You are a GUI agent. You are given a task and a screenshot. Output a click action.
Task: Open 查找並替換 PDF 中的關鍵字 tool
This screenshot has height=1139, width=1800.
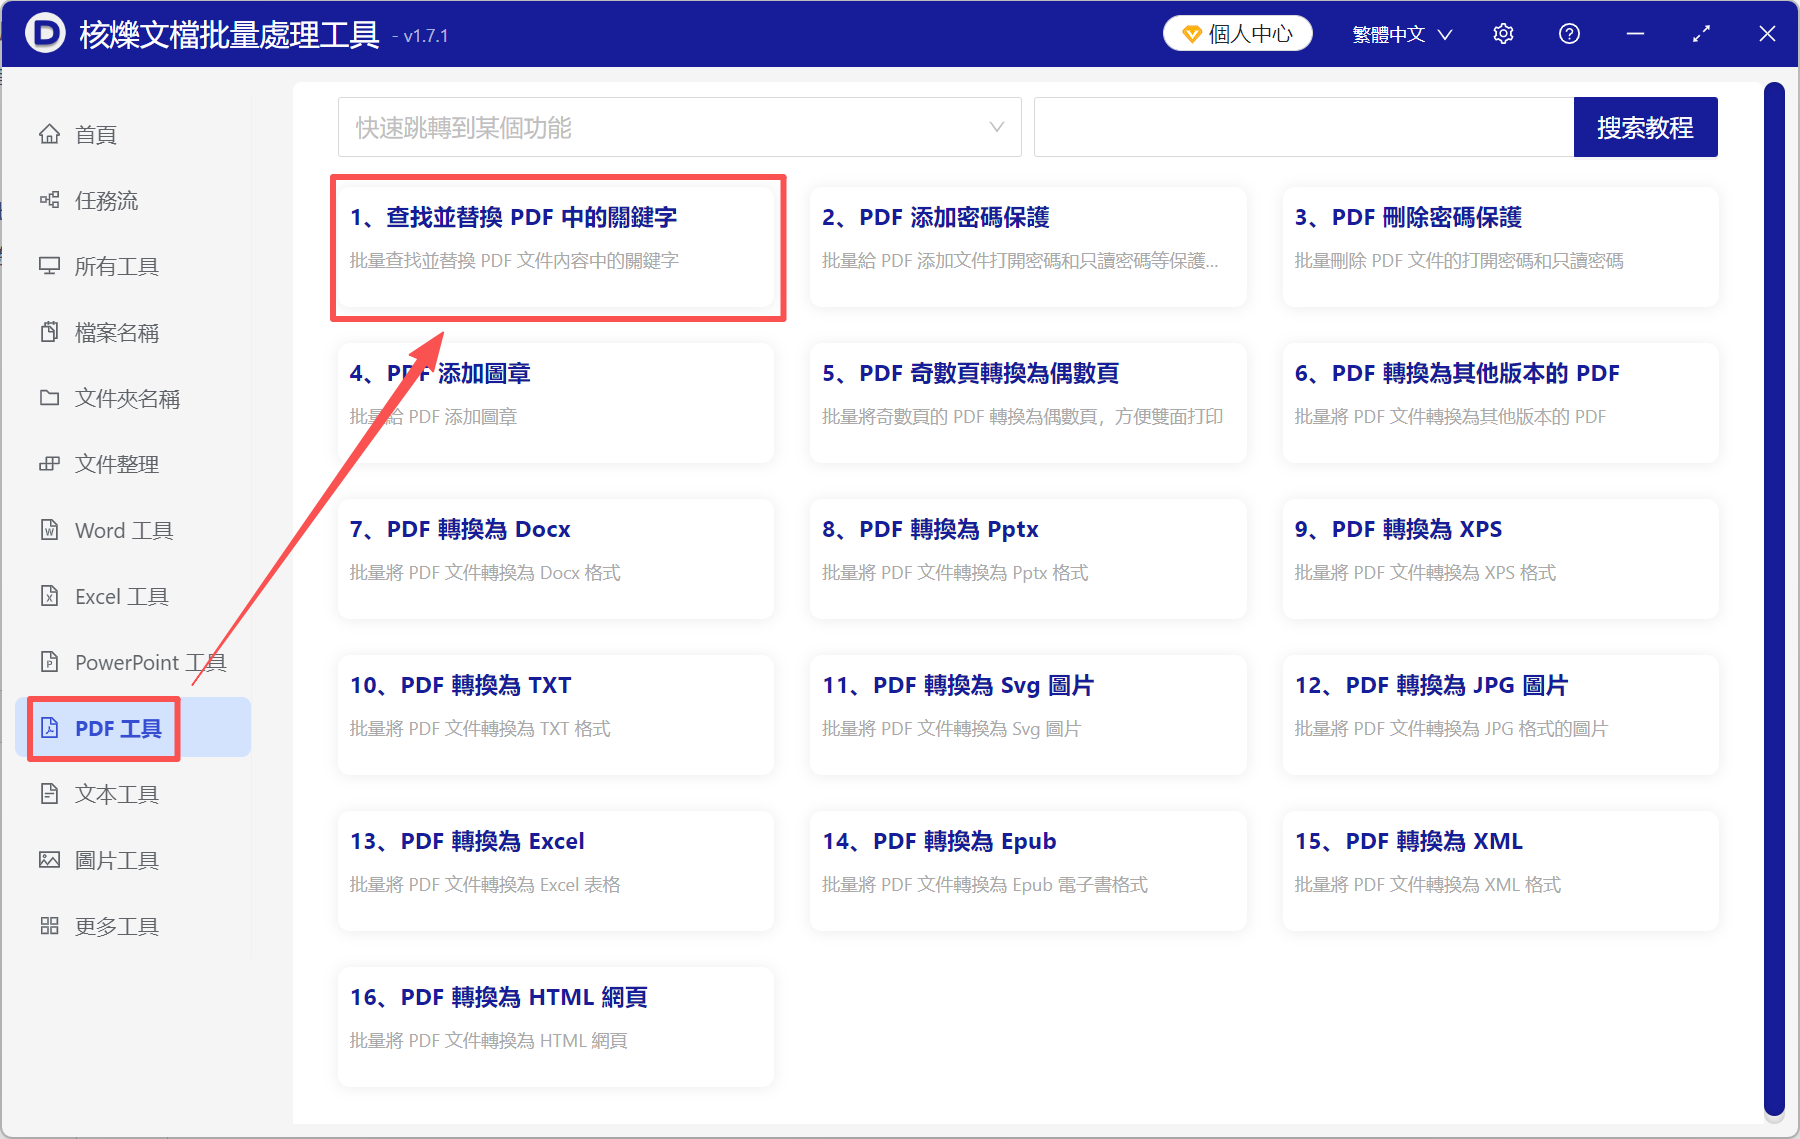coord(557,245)
